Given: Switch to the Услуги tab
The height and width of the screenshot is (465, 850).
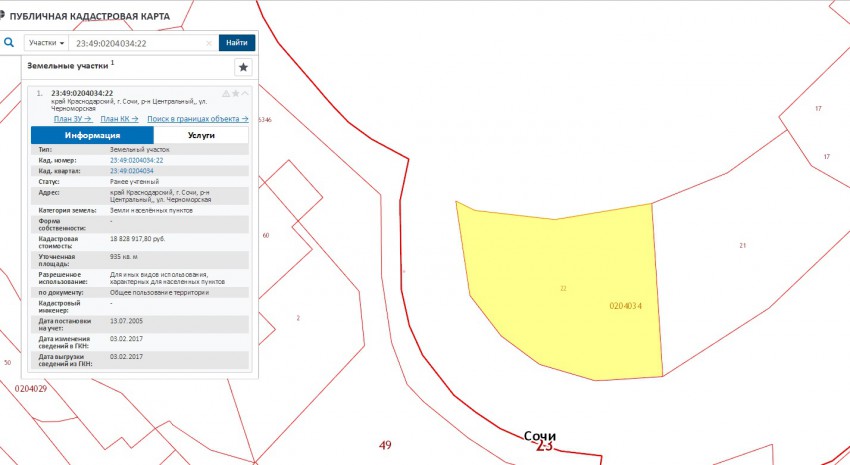Looking at the screenshot, I should (201, 135).
